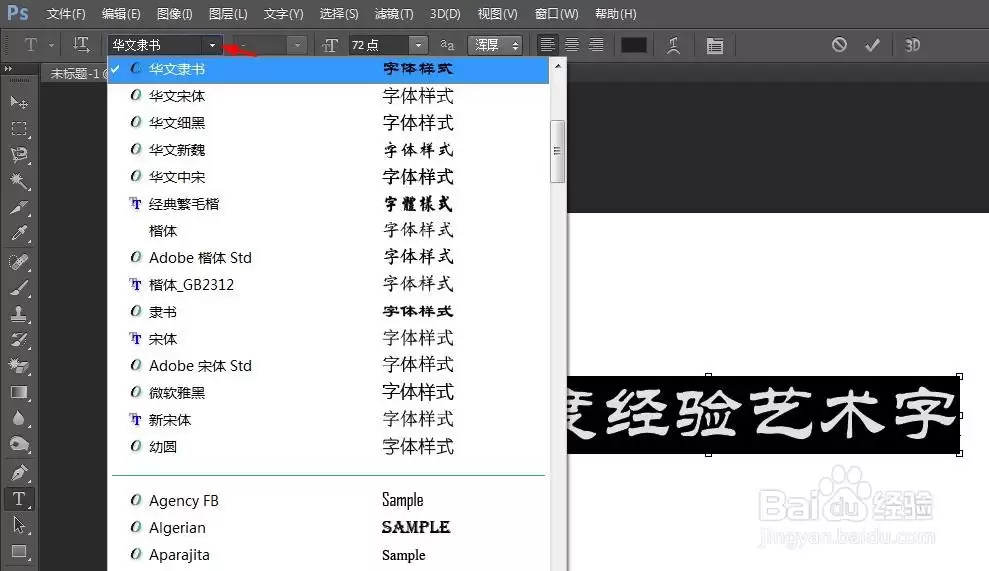
Task: Select the Dodge tool
Action: pos(19,445)
